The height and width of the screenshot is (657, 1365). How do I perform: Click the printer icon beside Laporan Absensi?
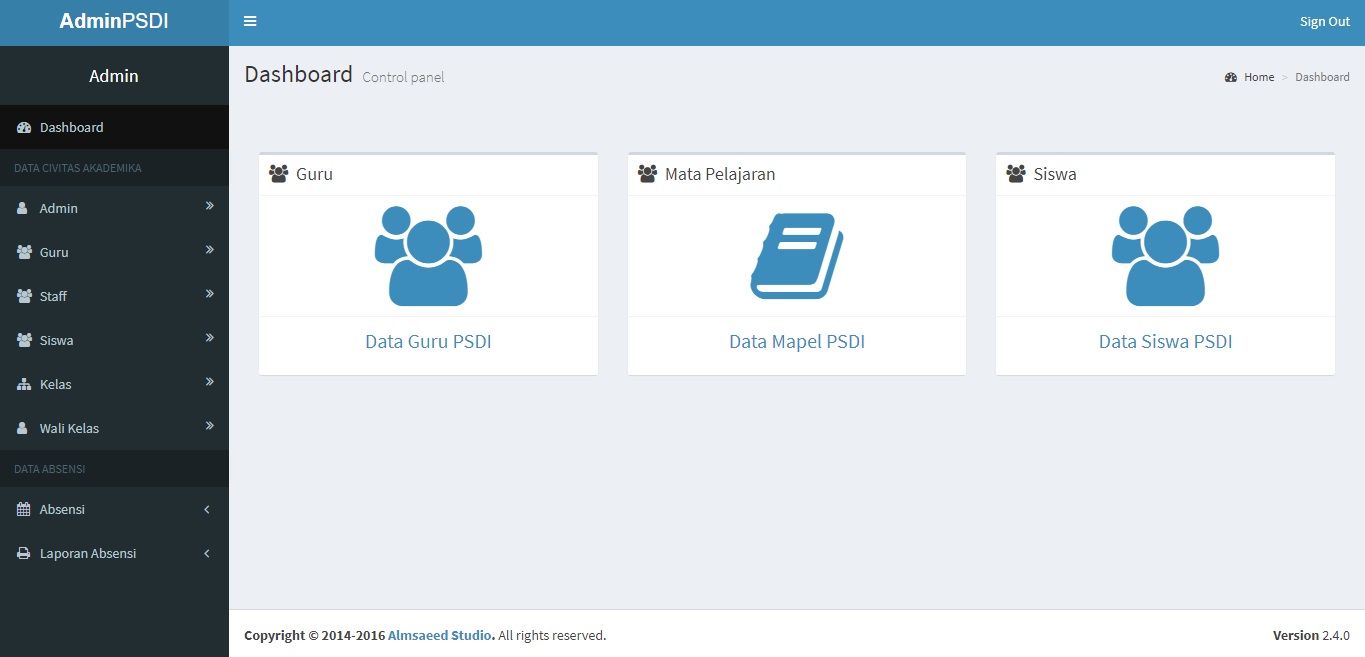(x=24, y=554)
